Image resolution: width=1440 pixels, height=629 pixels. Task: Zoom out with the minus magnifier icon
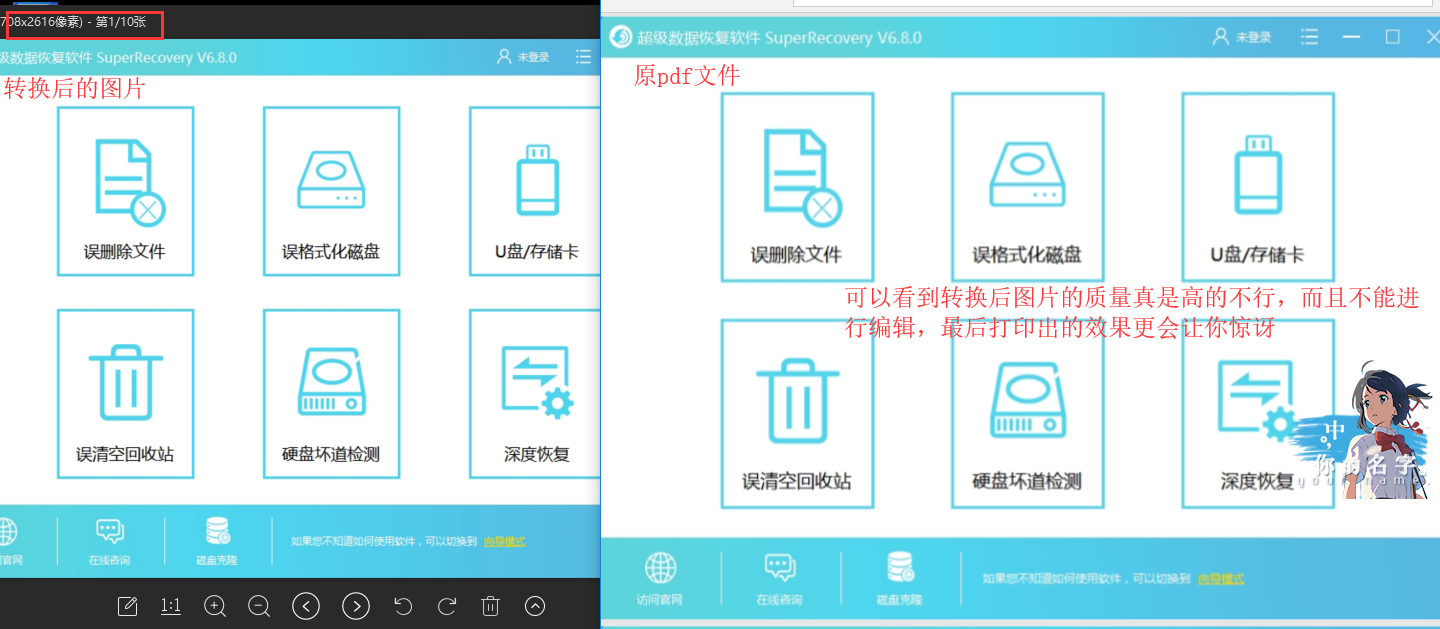tap(259, 606)
